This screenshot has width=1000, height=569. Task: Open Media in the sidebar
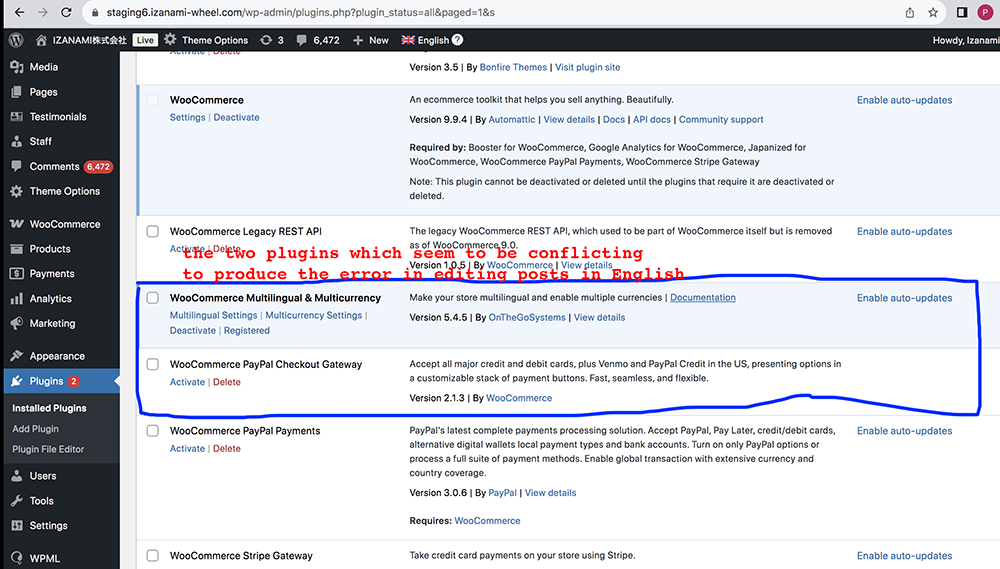click(43, 67)
